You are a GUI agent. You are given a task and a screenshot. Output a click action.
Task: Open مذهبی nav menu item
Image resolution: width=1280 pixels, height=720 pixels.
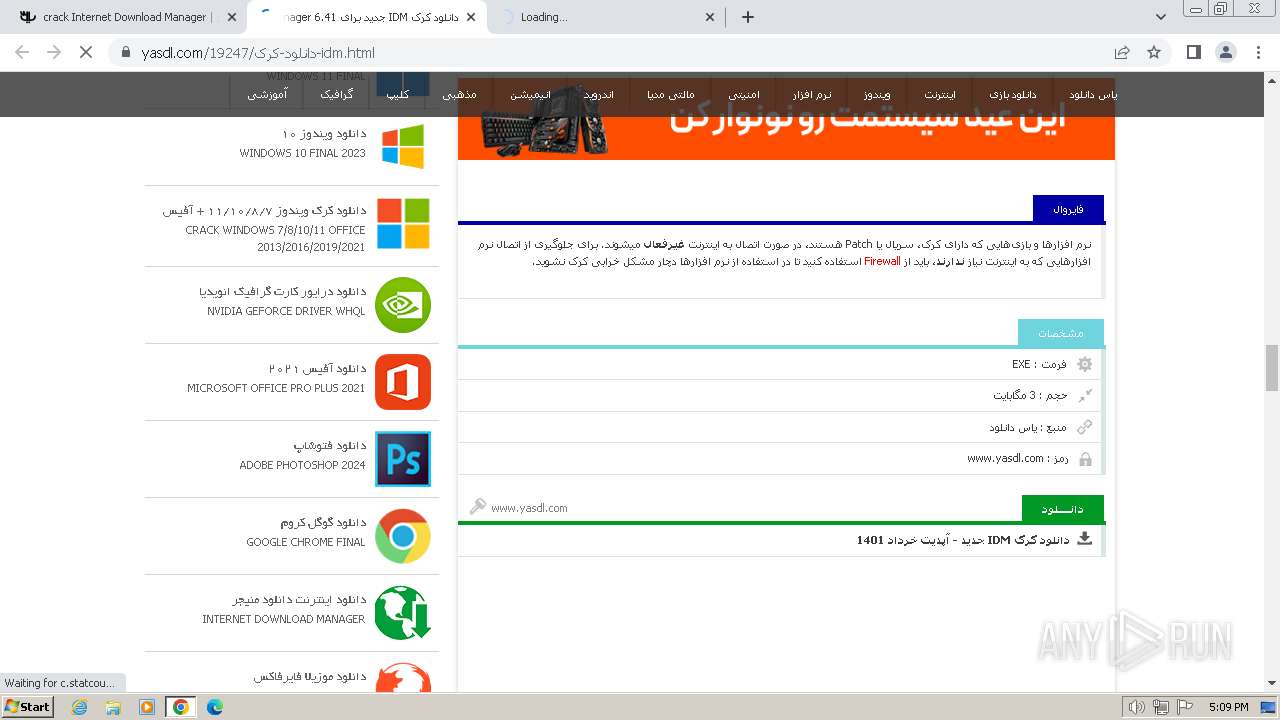tap(460, 95)
